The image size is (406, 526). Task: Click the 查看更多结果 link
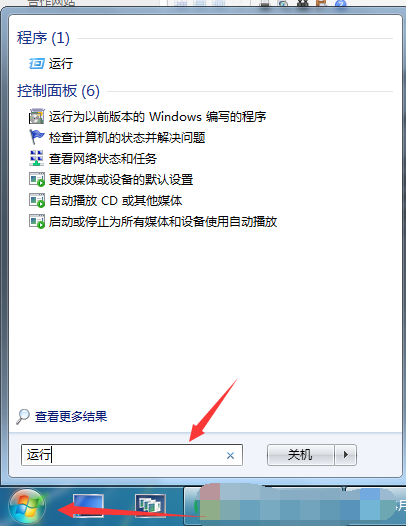tap(71, 417)
